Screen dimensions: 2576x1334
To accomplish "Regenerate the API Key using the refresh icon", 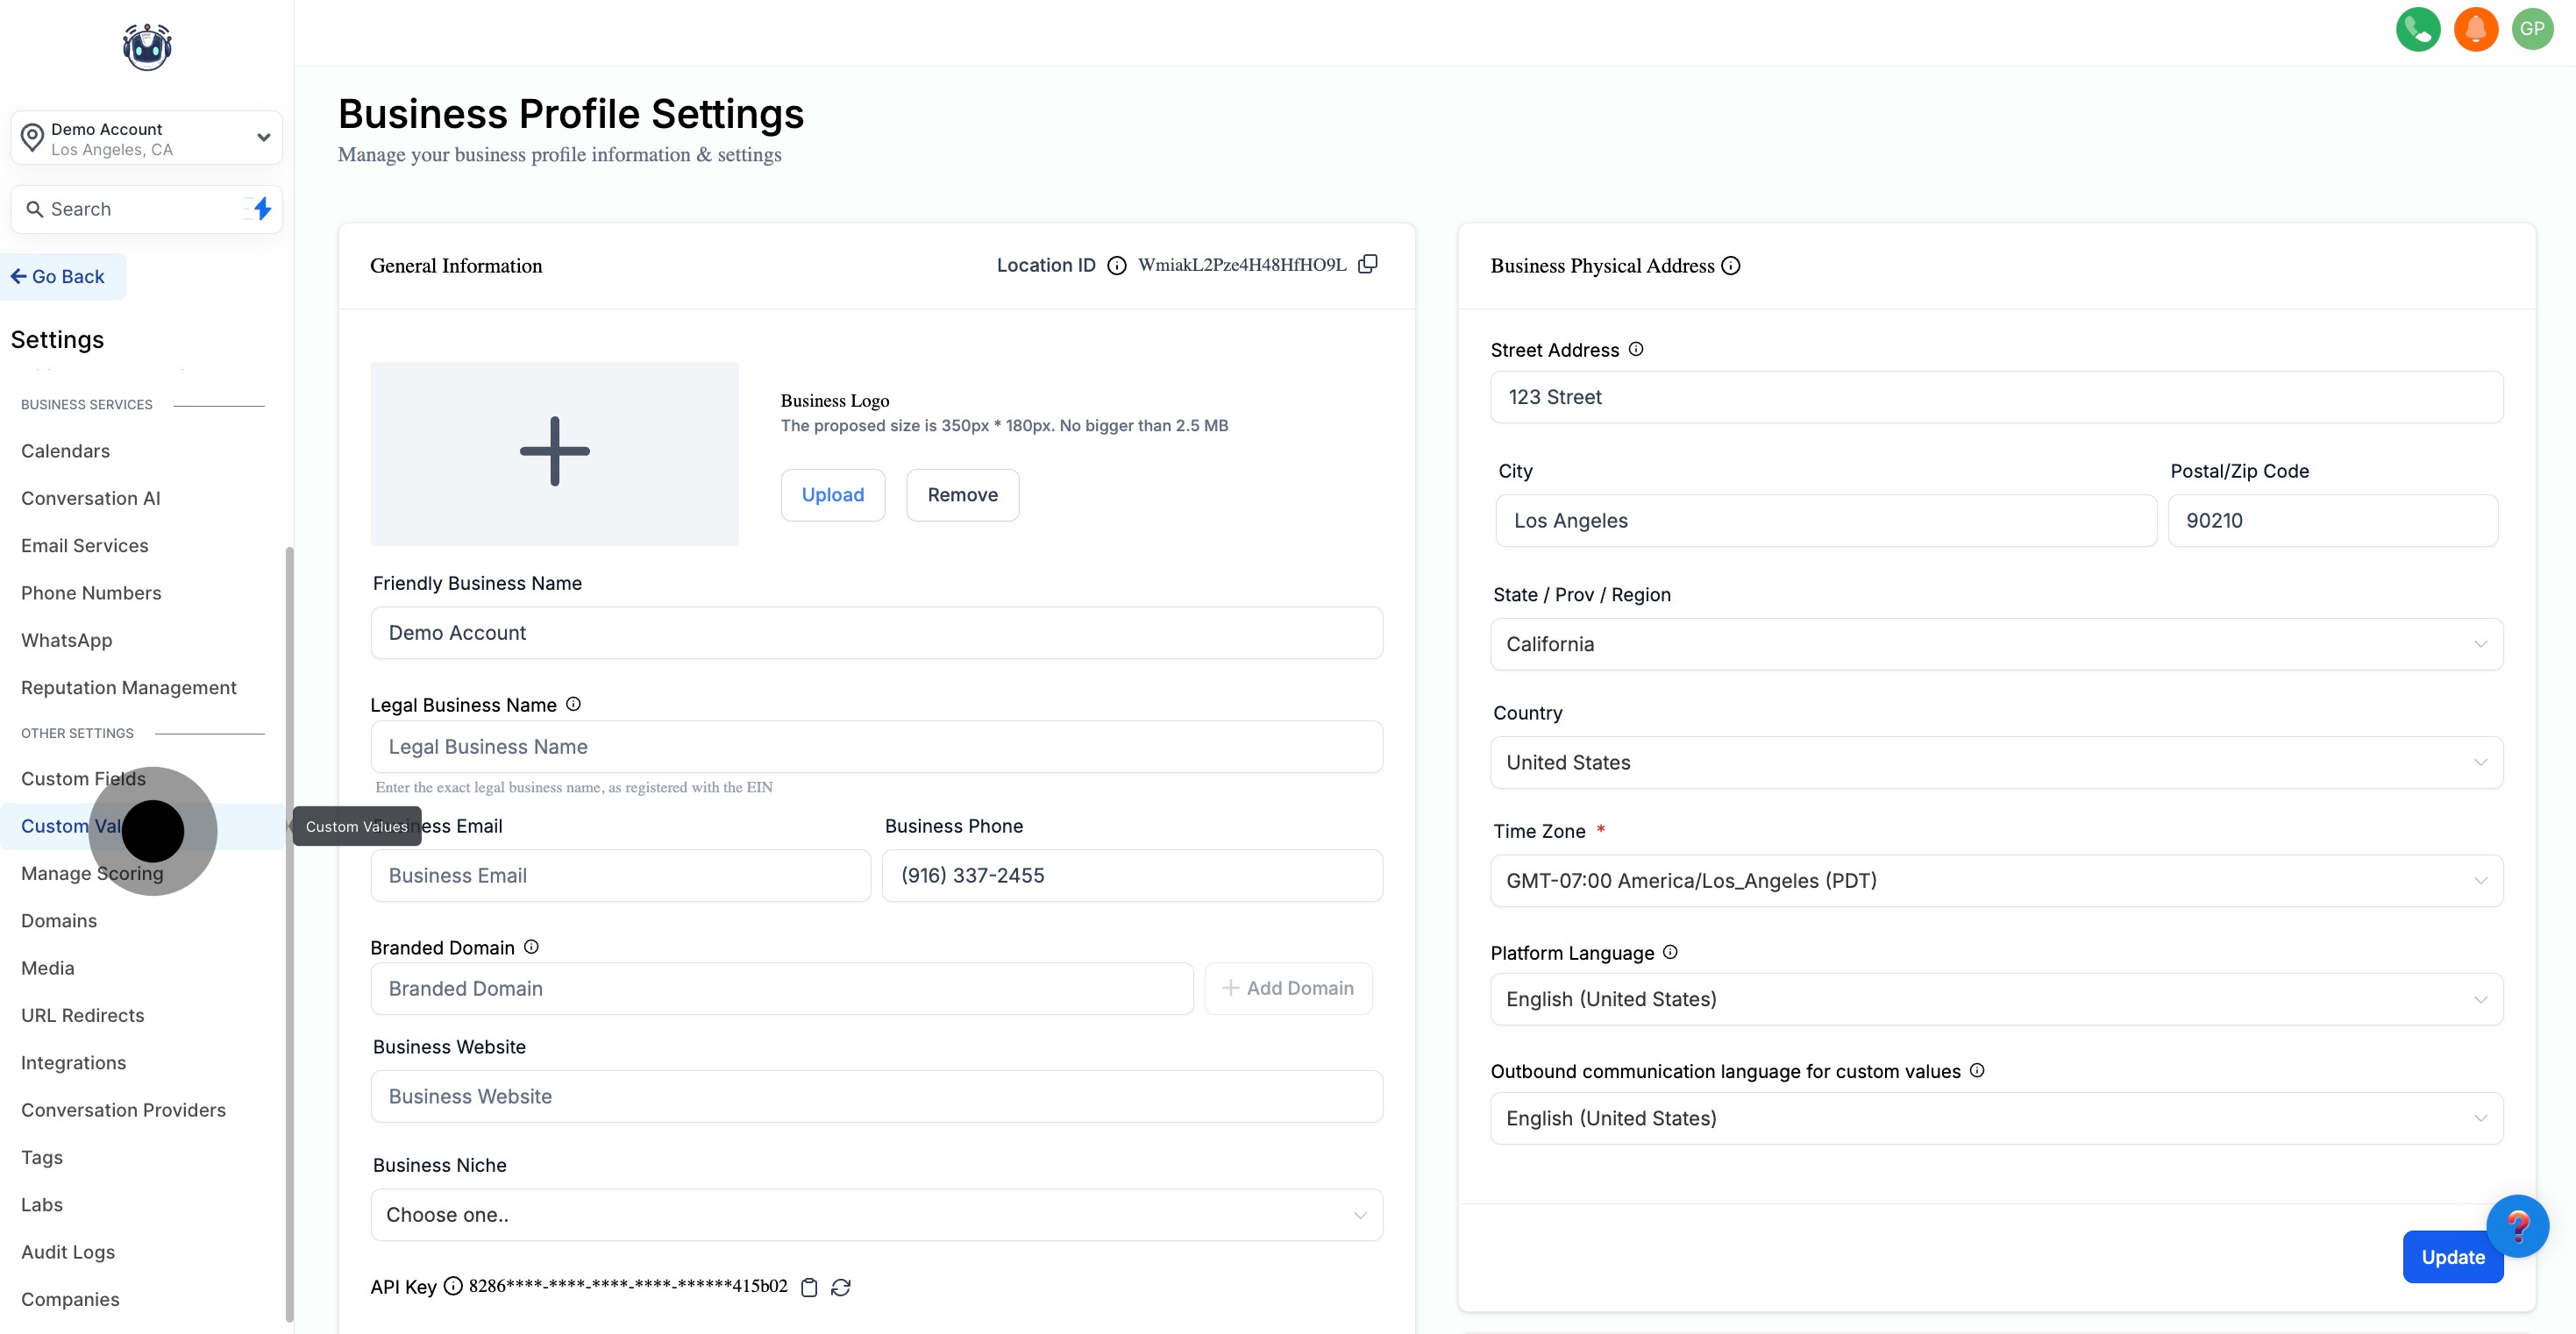I will click(x=841, y=1288).
